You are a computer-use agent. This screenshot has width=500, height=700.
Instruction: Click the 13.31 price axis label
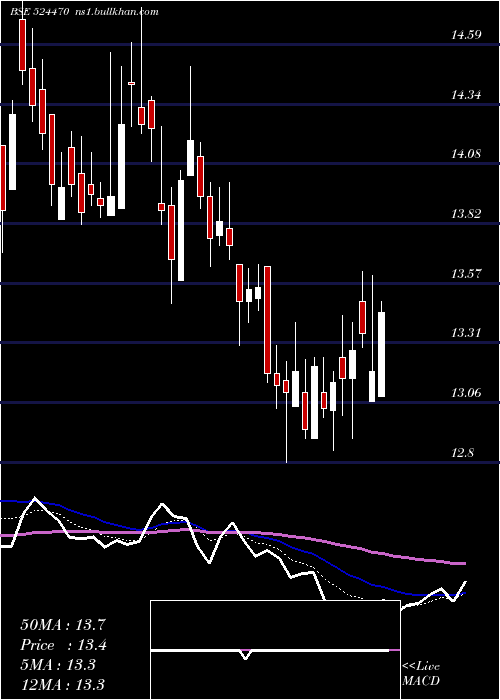click(x=466, y=333)
